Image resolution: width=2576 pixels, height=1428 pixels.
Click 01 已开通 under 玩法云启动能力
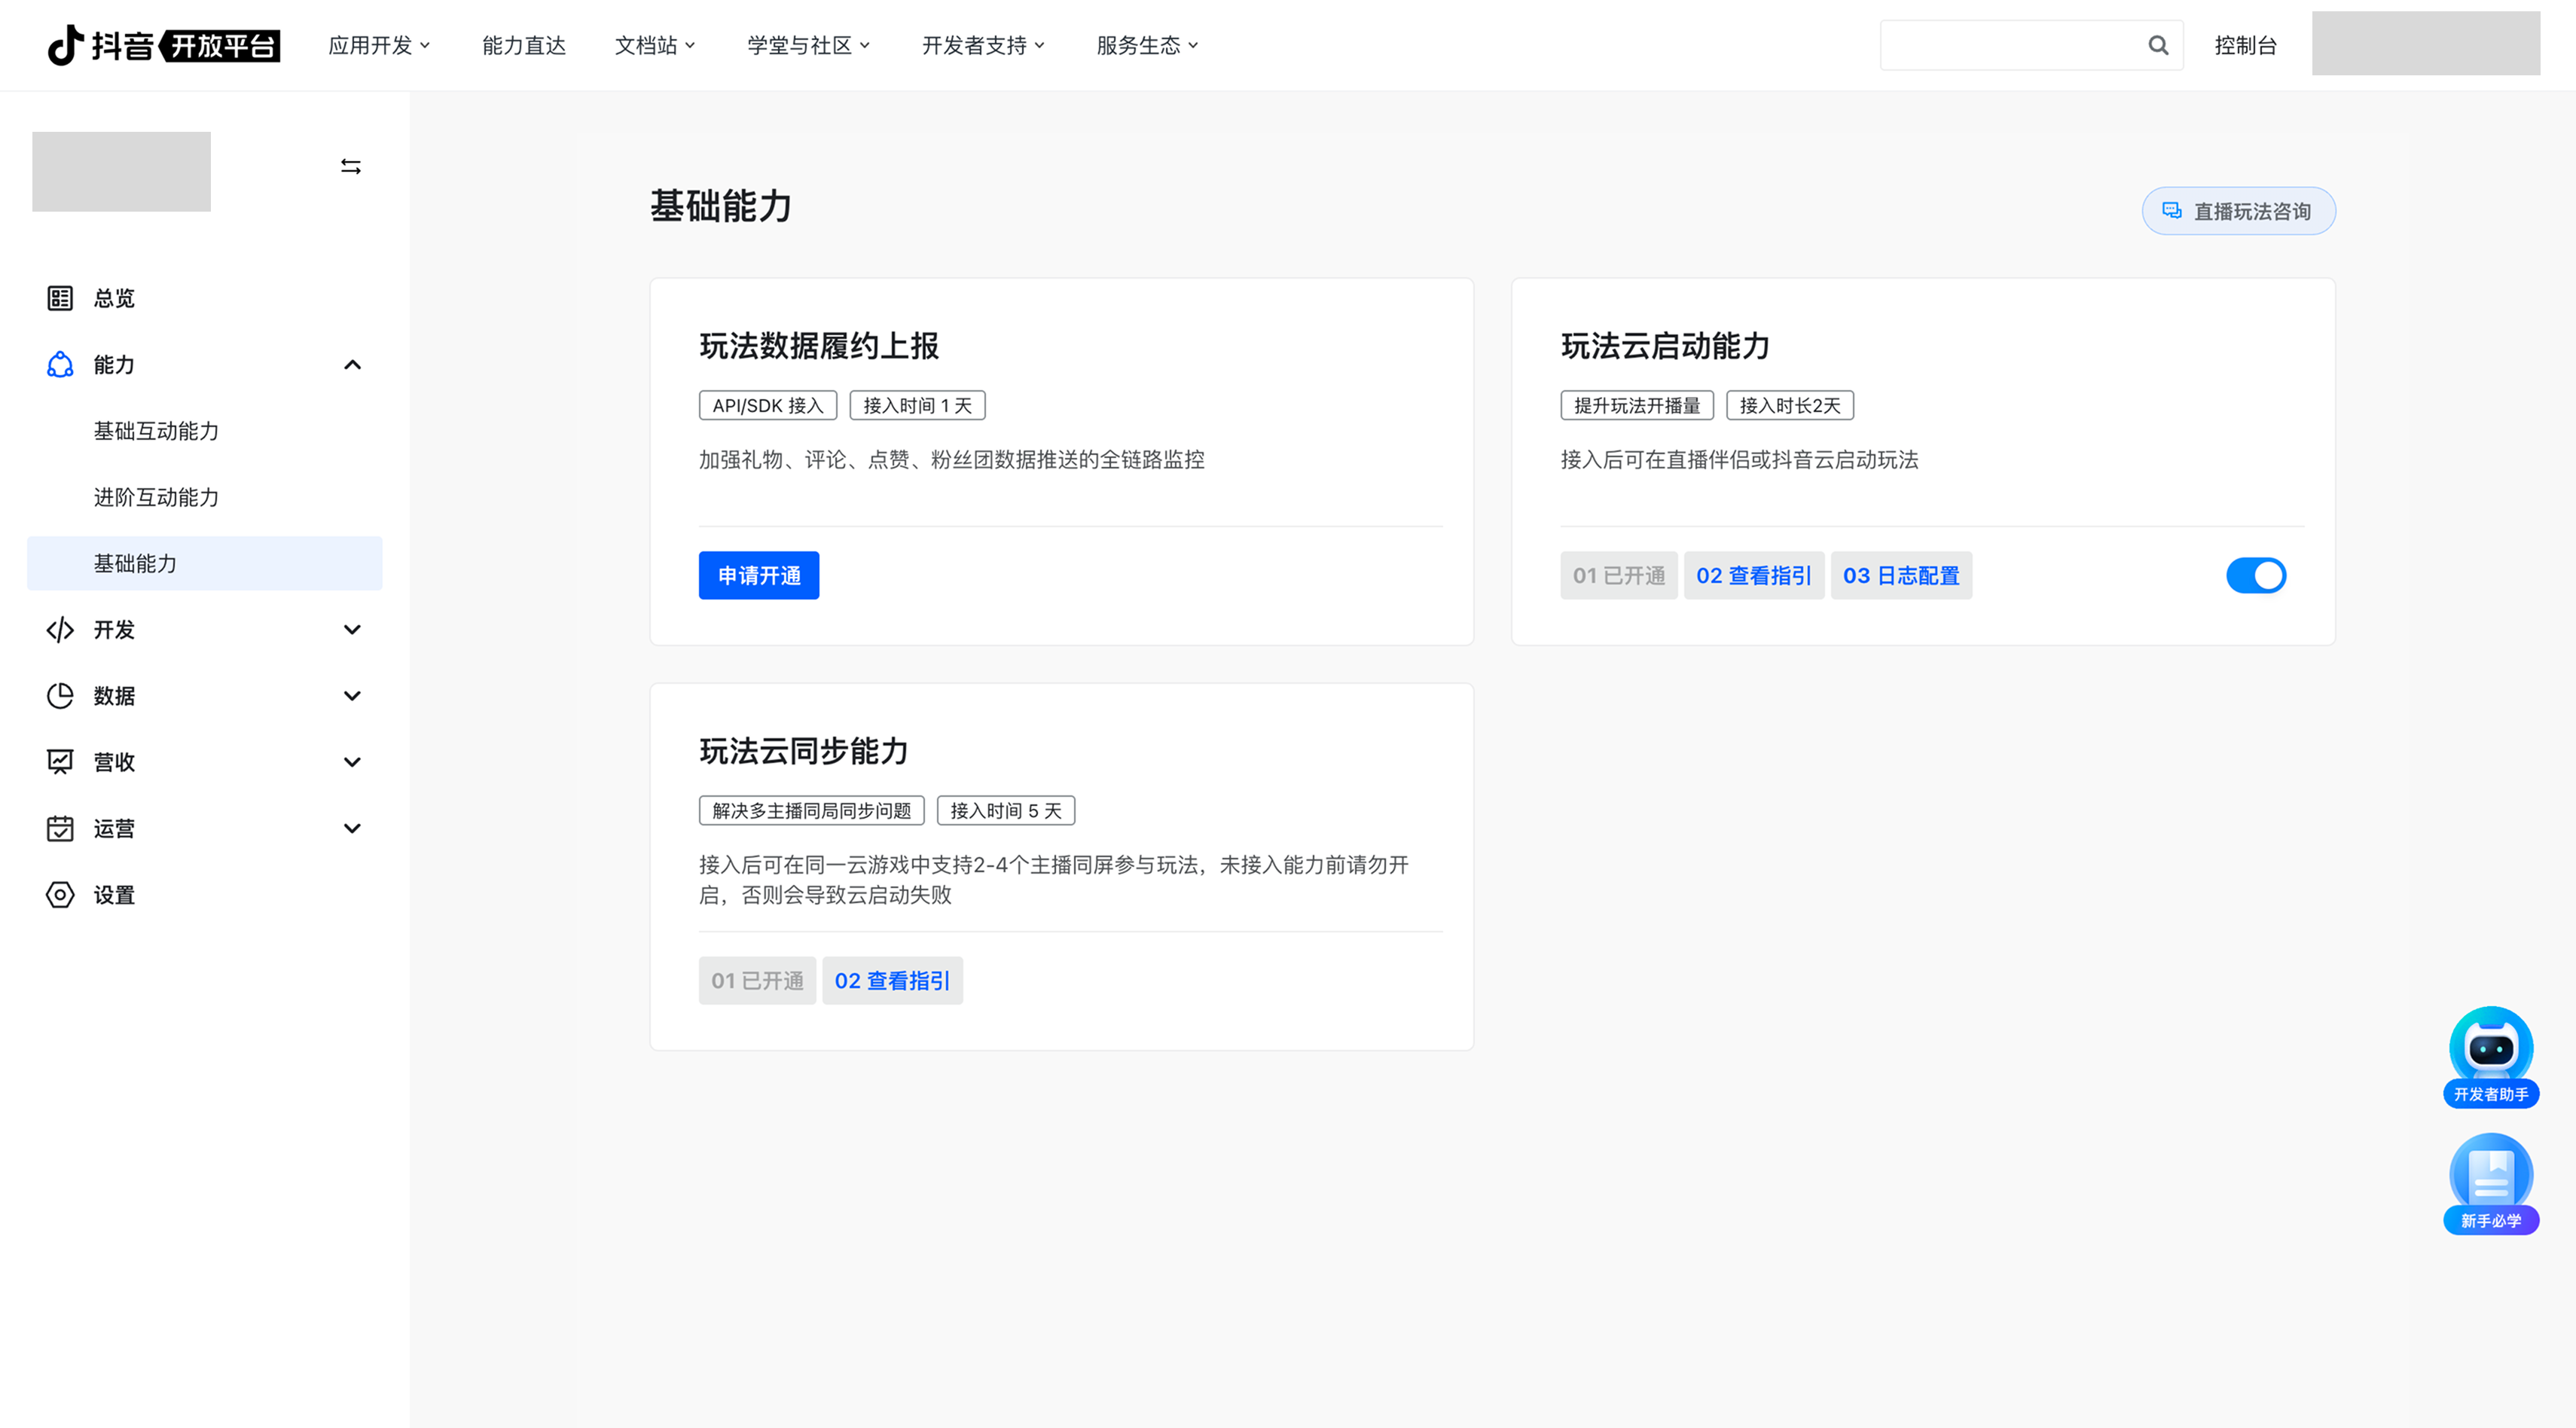tap(1618, 575)
